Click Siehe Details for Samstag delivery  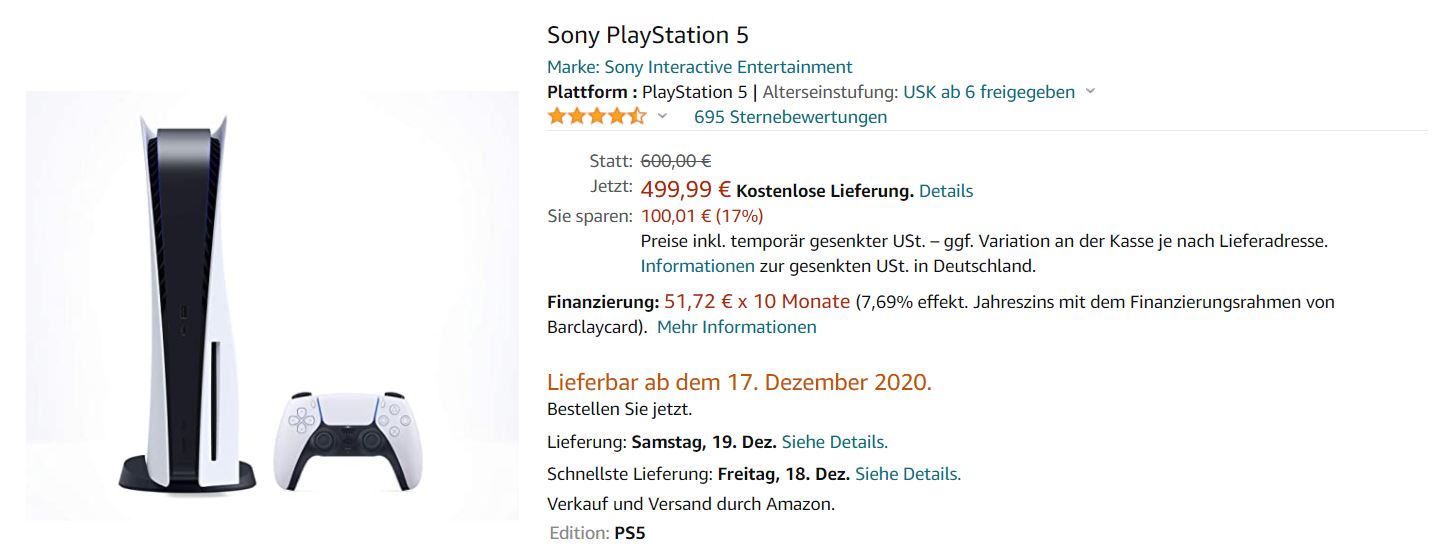(835, 442)
